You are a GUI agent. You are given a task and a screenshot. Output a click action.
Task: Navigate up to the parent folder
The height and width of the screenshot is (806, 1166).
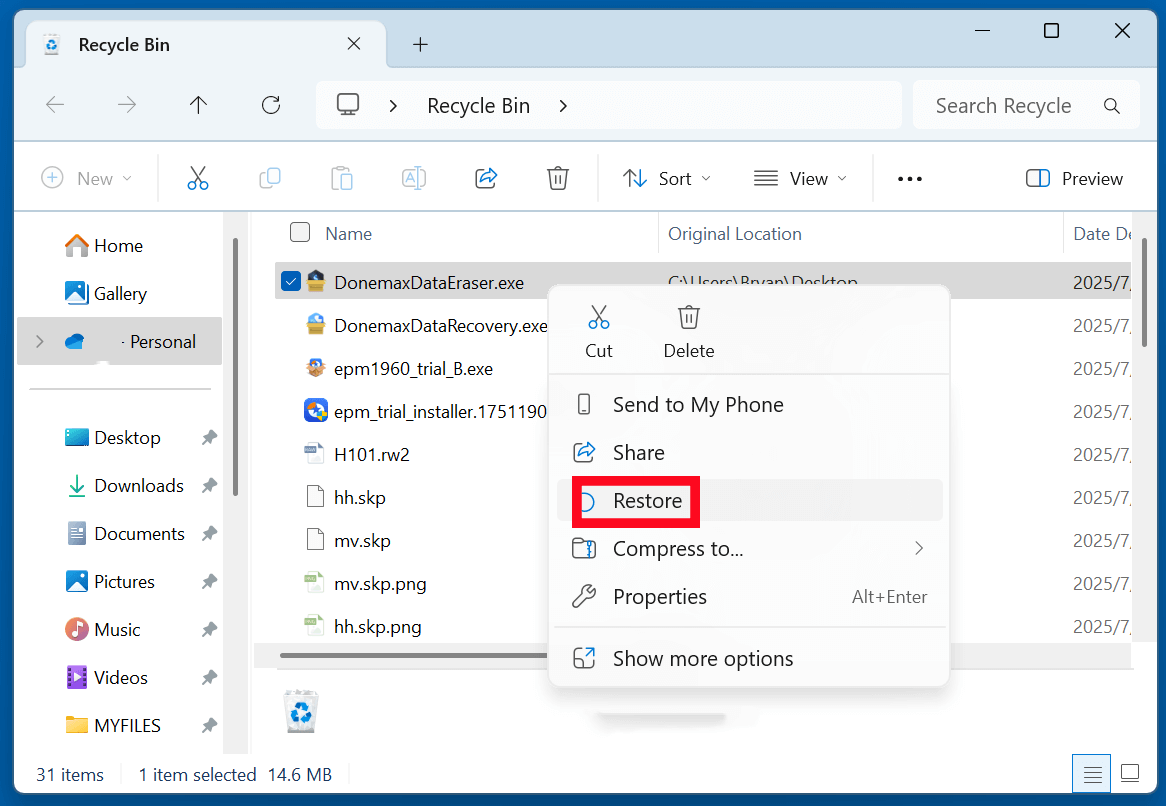[x=198, y=104]
